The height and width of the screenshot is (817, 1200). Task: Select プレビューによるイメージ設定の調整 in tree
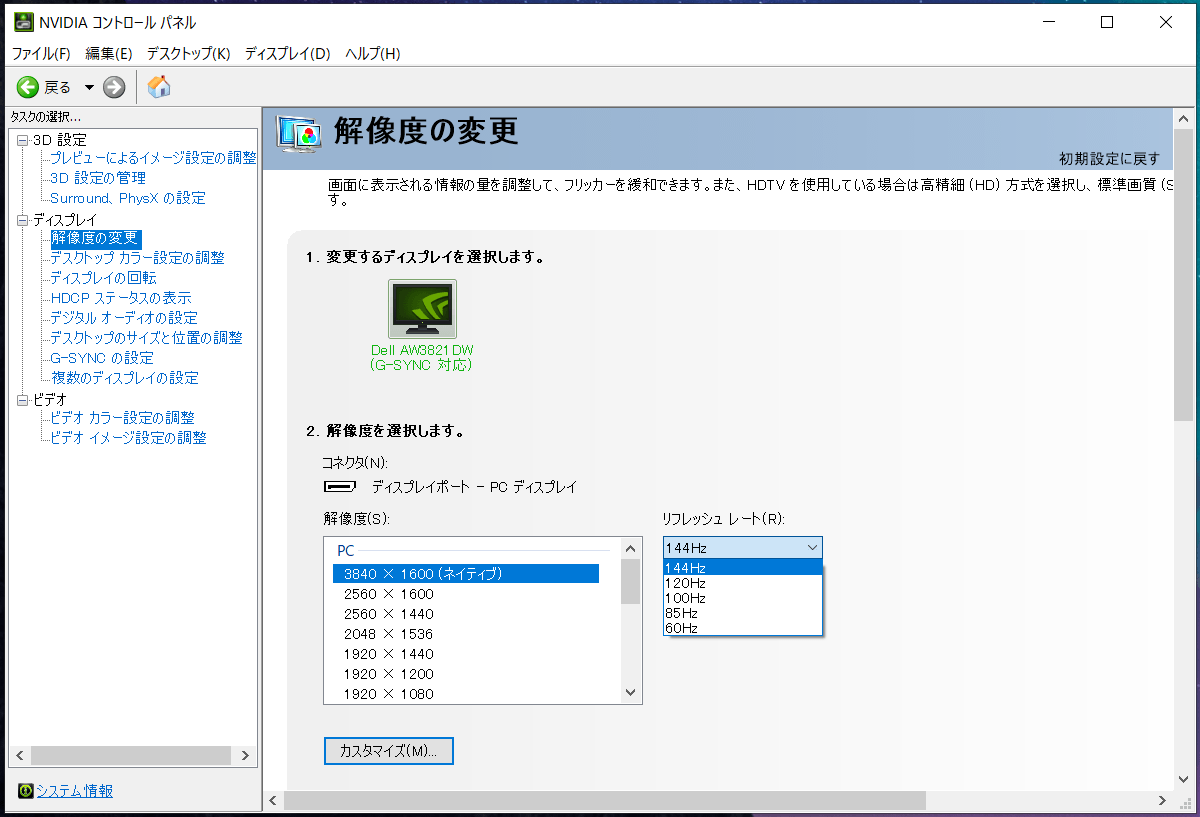tap(153, 158)
